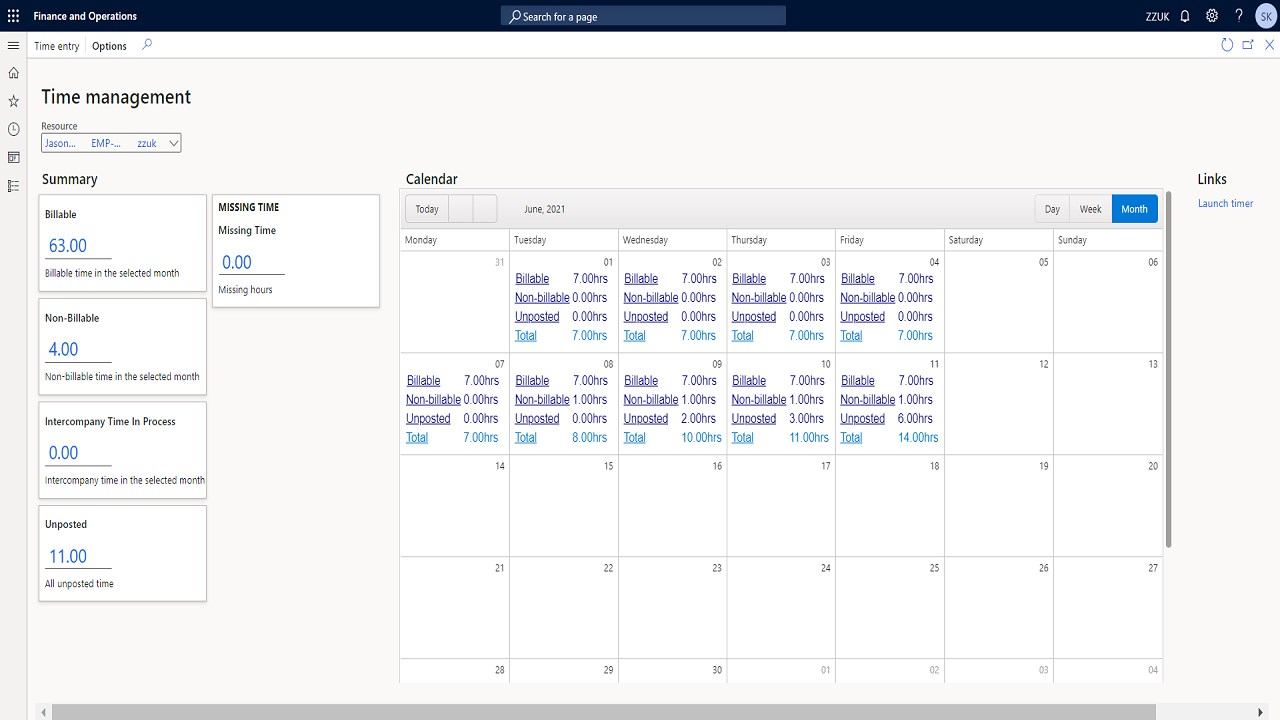The image size is (1280, 720).
Task: Open the Missing Time 0.00 tile
Action: tap(296, 251)
